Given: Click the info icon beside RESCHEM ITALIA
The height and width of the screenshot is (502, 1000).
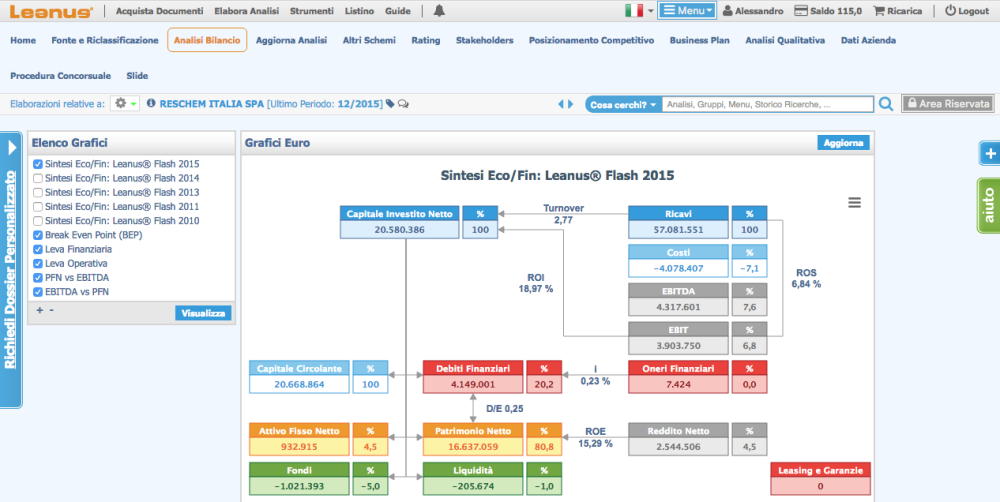Looking at the screenshot, I should [x=151, y=103].
